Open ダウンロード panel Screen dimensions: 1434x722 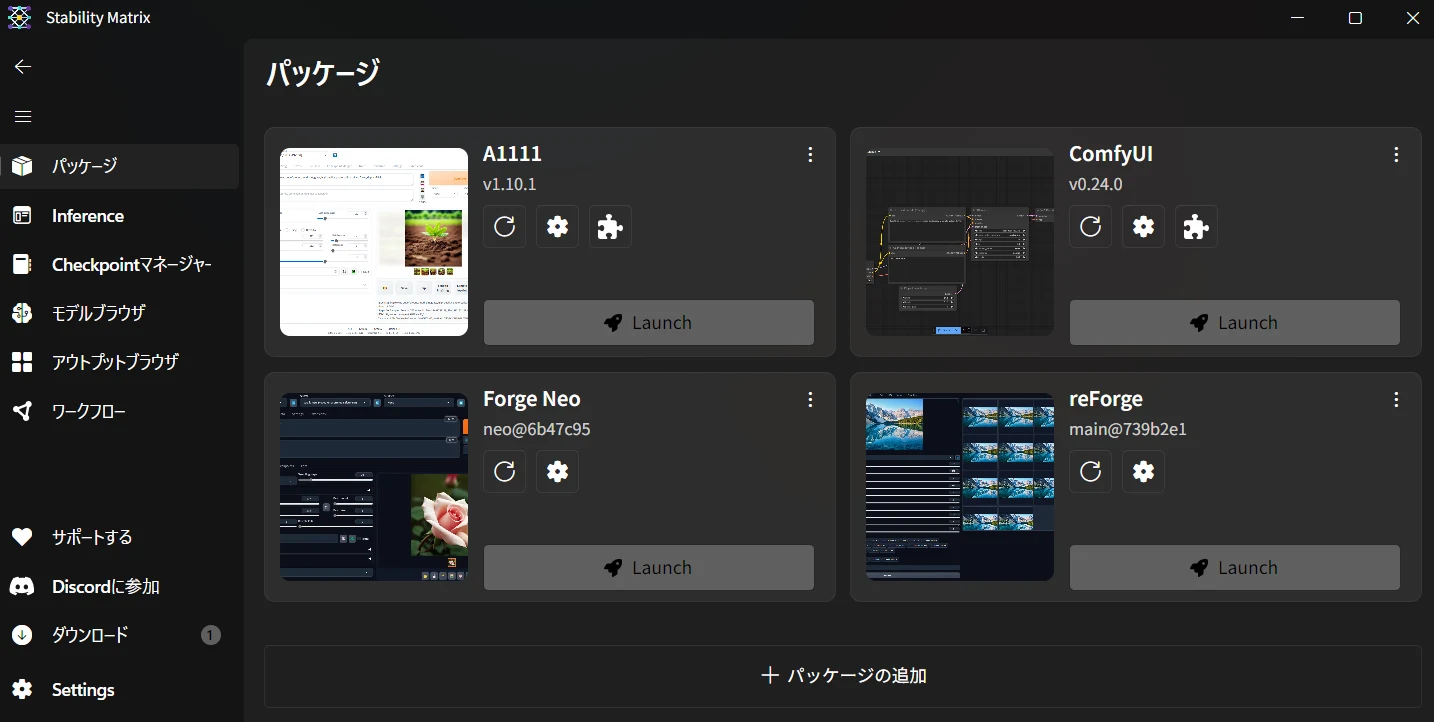click(120, 635)
